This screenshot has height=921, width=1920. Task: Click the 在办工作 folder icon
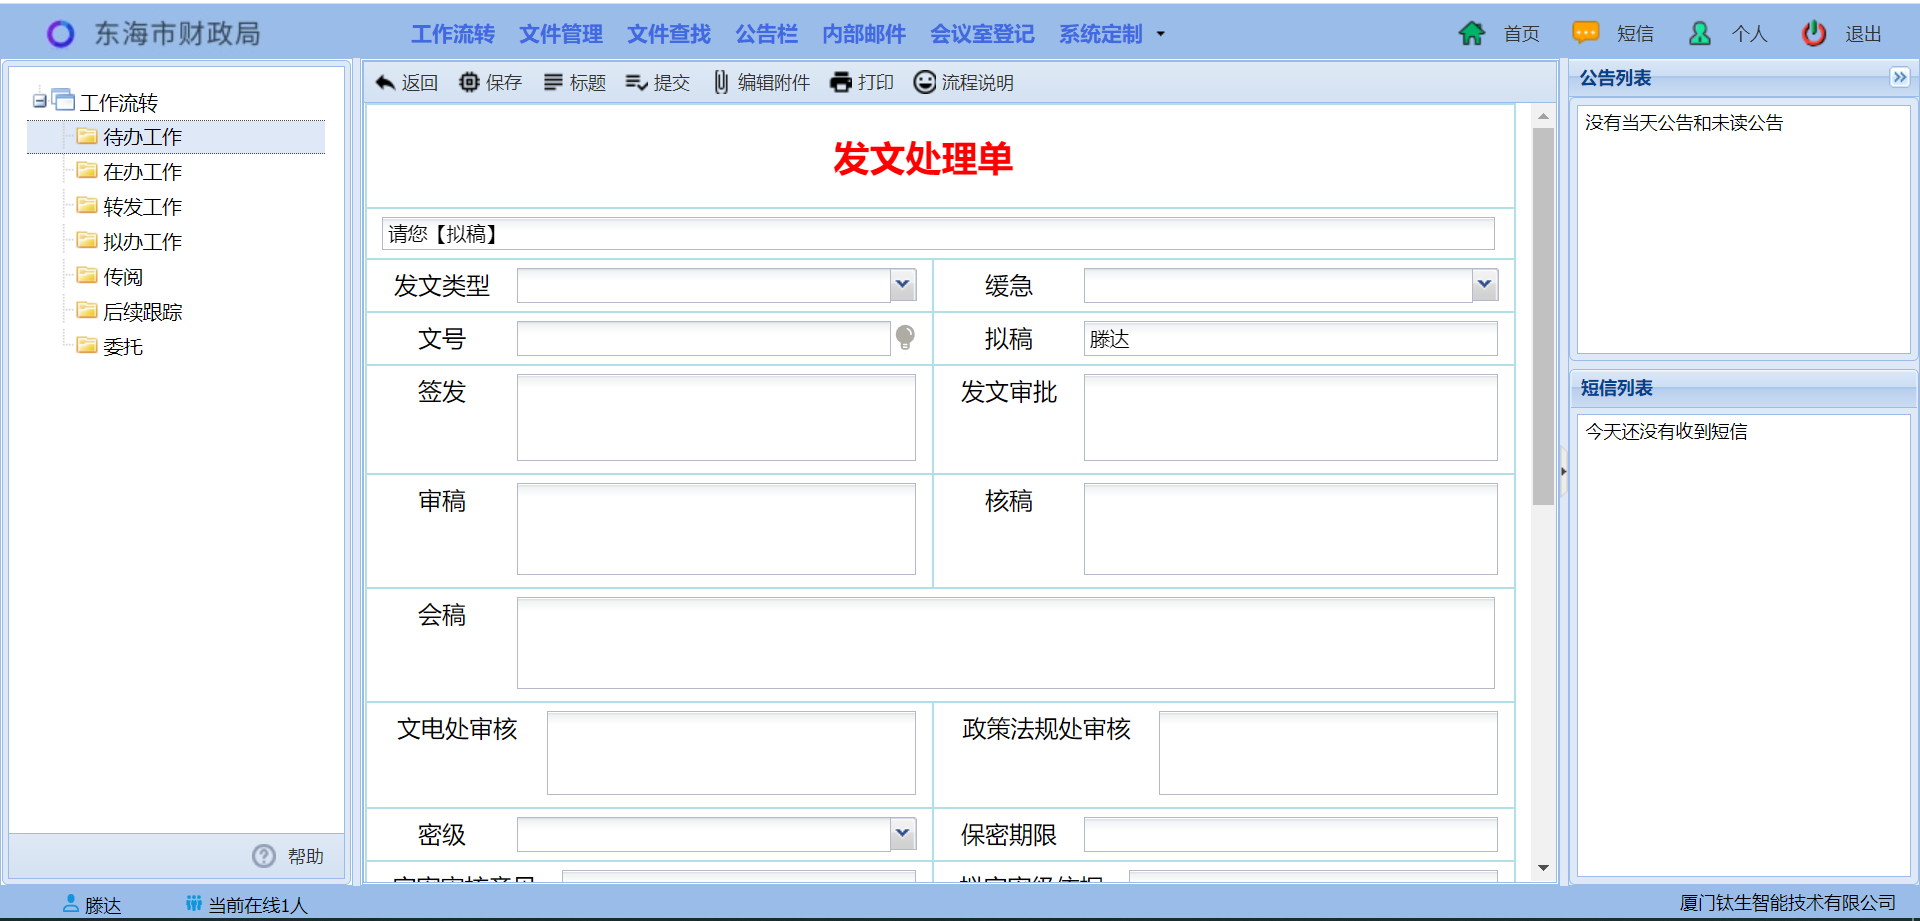coord(87,170)
